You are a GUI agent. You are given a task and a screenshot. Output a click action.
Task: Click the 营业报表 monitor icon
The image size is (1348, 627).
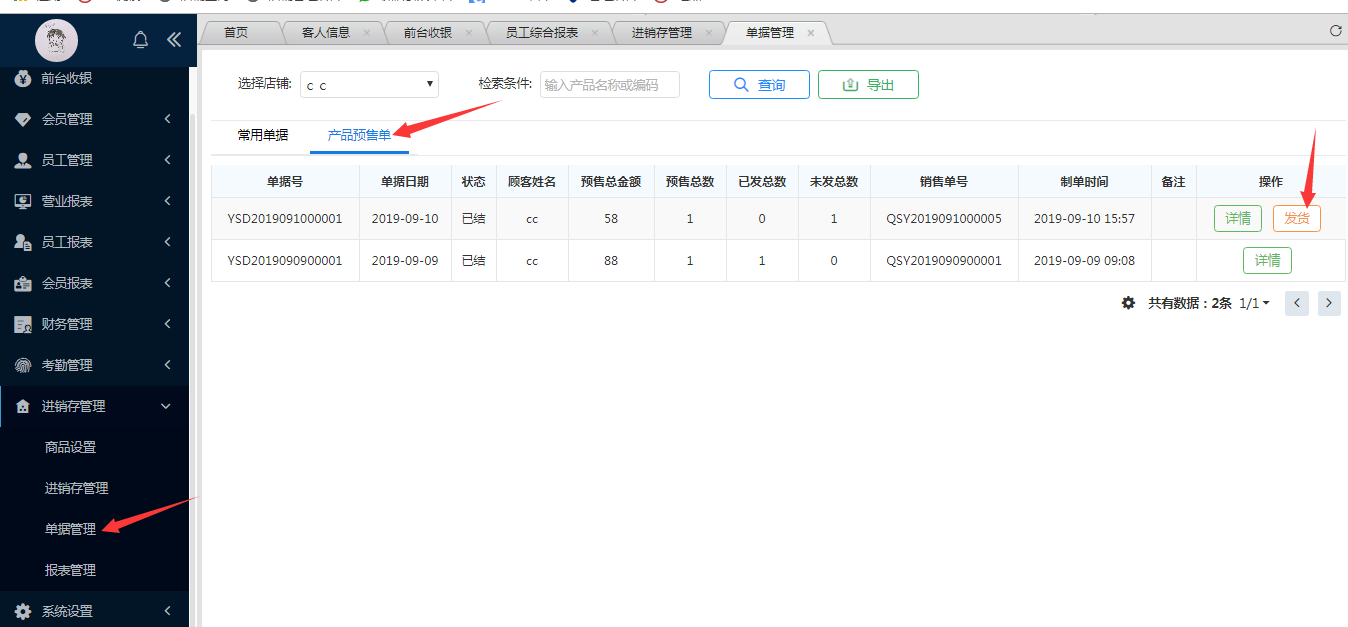23,201
